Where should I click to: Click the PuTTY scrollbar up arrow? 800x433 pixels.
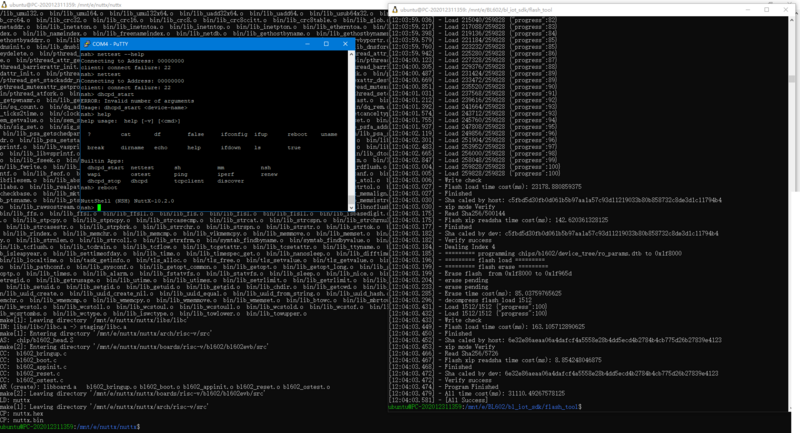coord(351,54)
